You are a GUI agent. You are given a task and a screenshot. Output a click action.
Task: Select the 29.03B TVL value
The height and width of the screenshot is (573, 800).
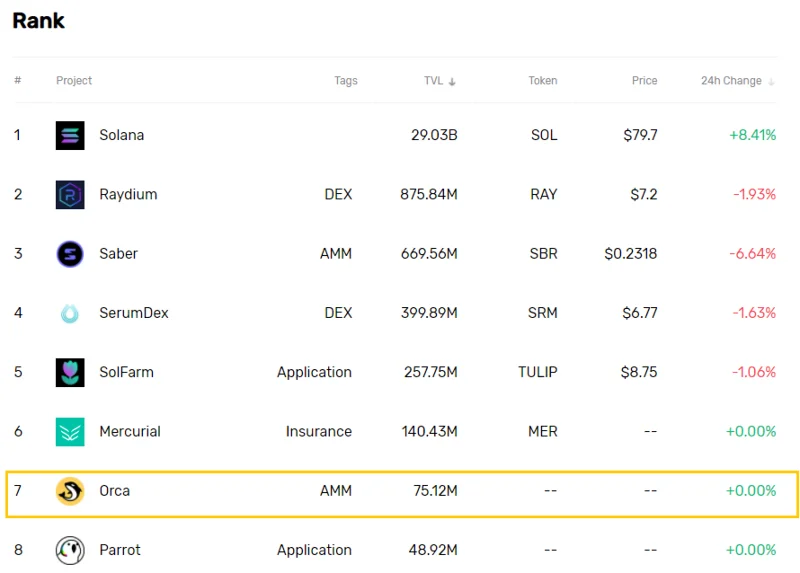[x=434, y=135]
